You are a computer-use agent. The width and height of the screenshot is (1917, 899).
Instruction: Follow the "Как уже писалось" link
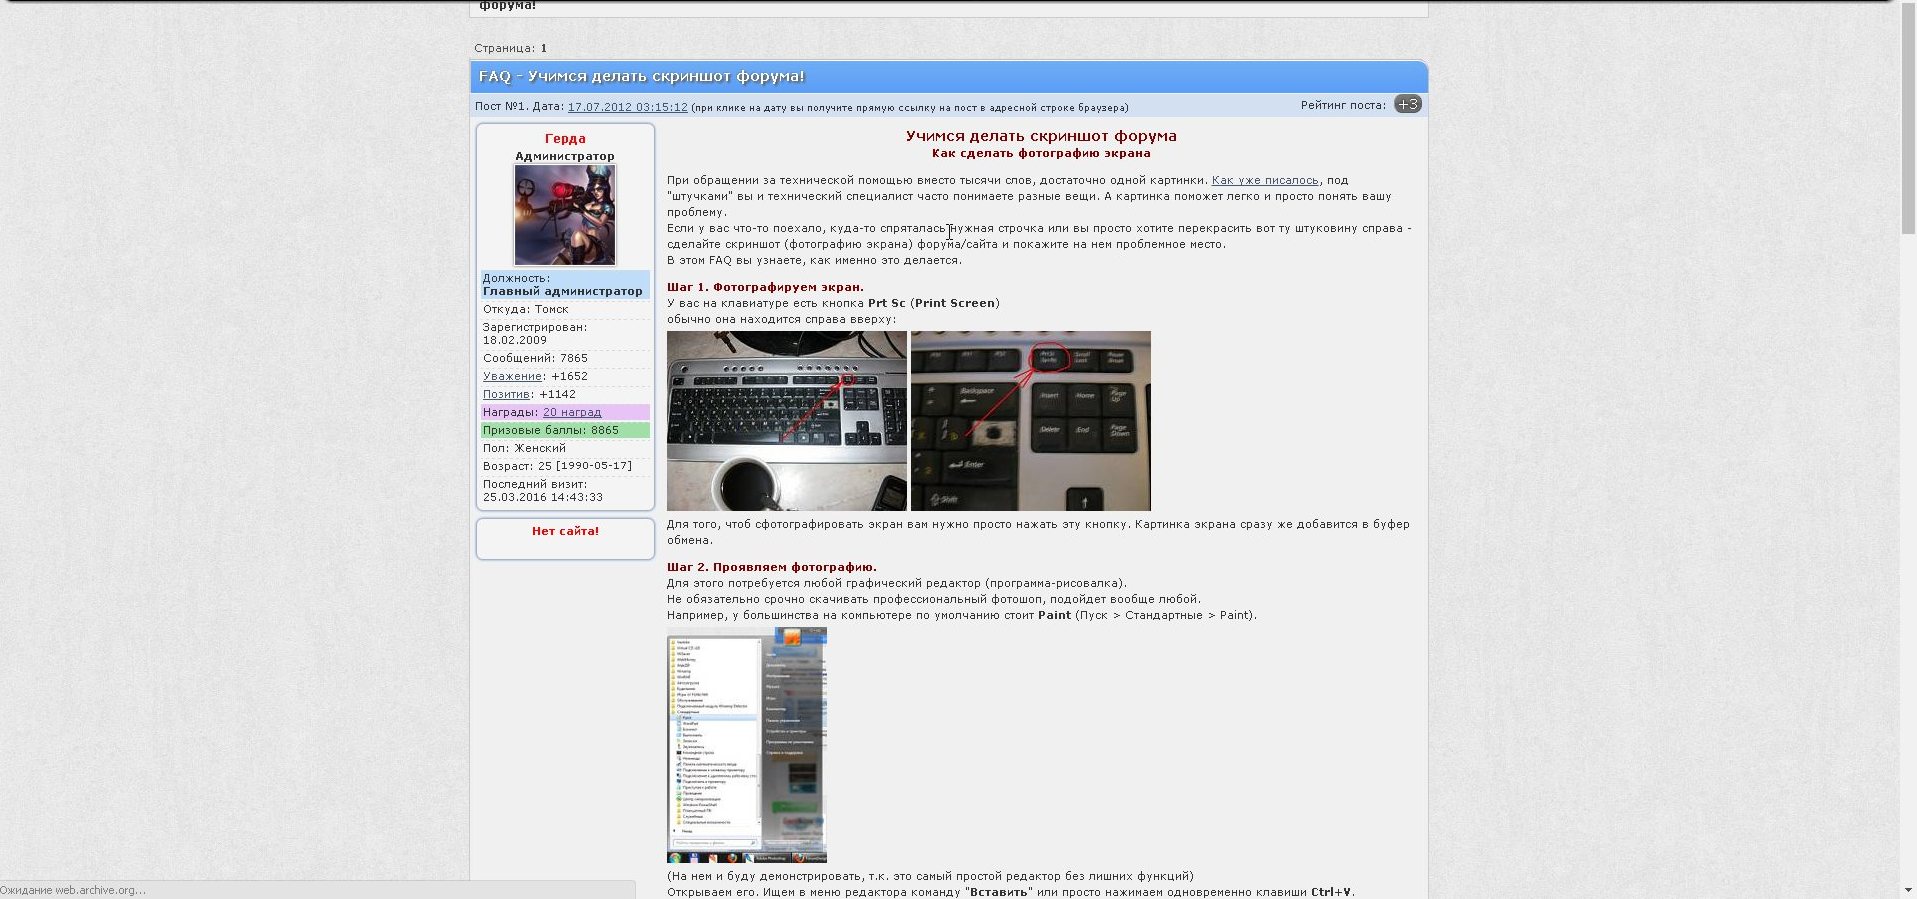click(x=1264, y=181)
